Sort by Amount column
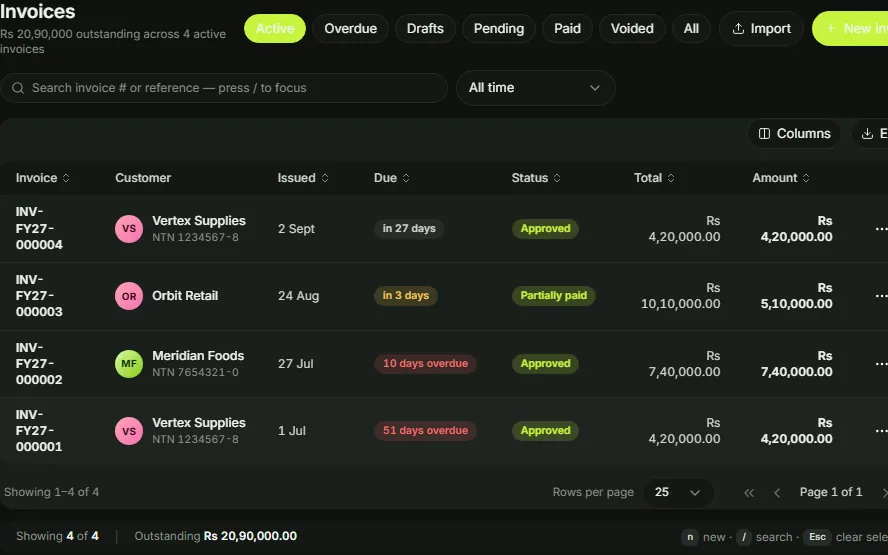888x555 pixels. coord(780,178)
